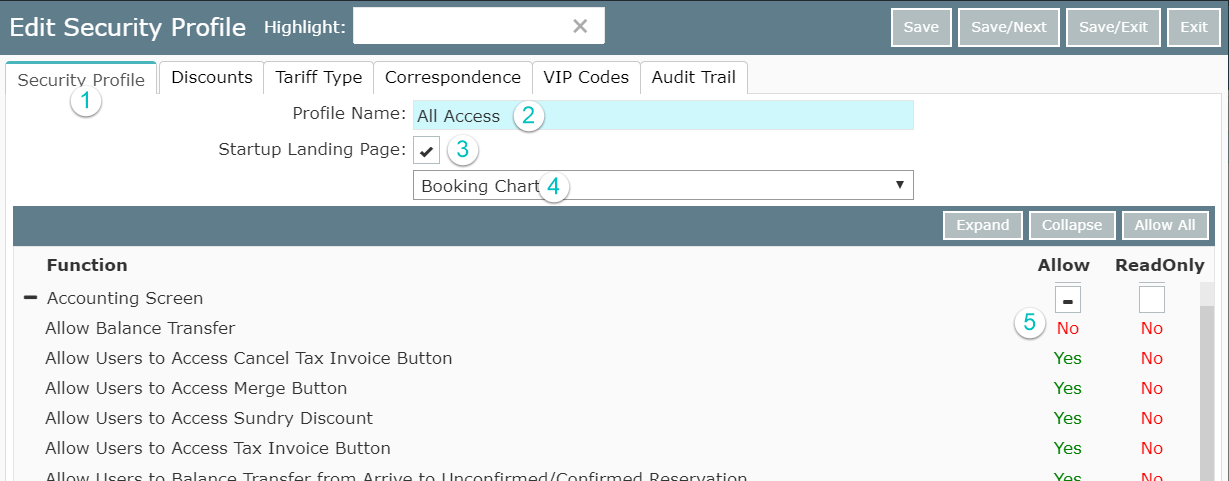Image resolution: width=1229 pixels, height=481 pixels.
Task: Select the VIP Codes tab
Action: pyautogui.click(x=586, y=77)
